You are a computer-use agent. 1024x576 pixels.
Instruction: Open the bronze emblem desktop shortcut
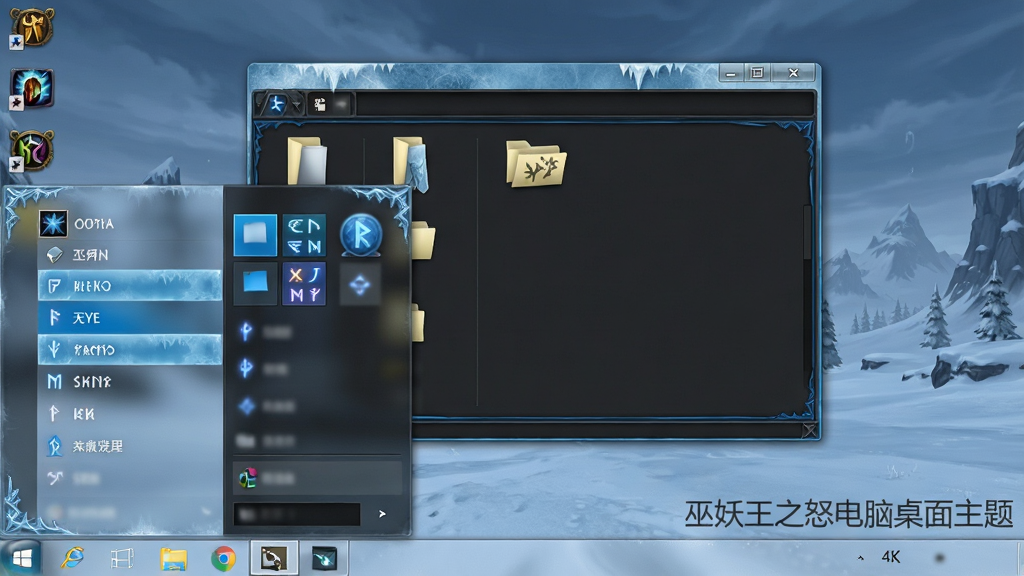pyautogui.click(x=31, y=27)
